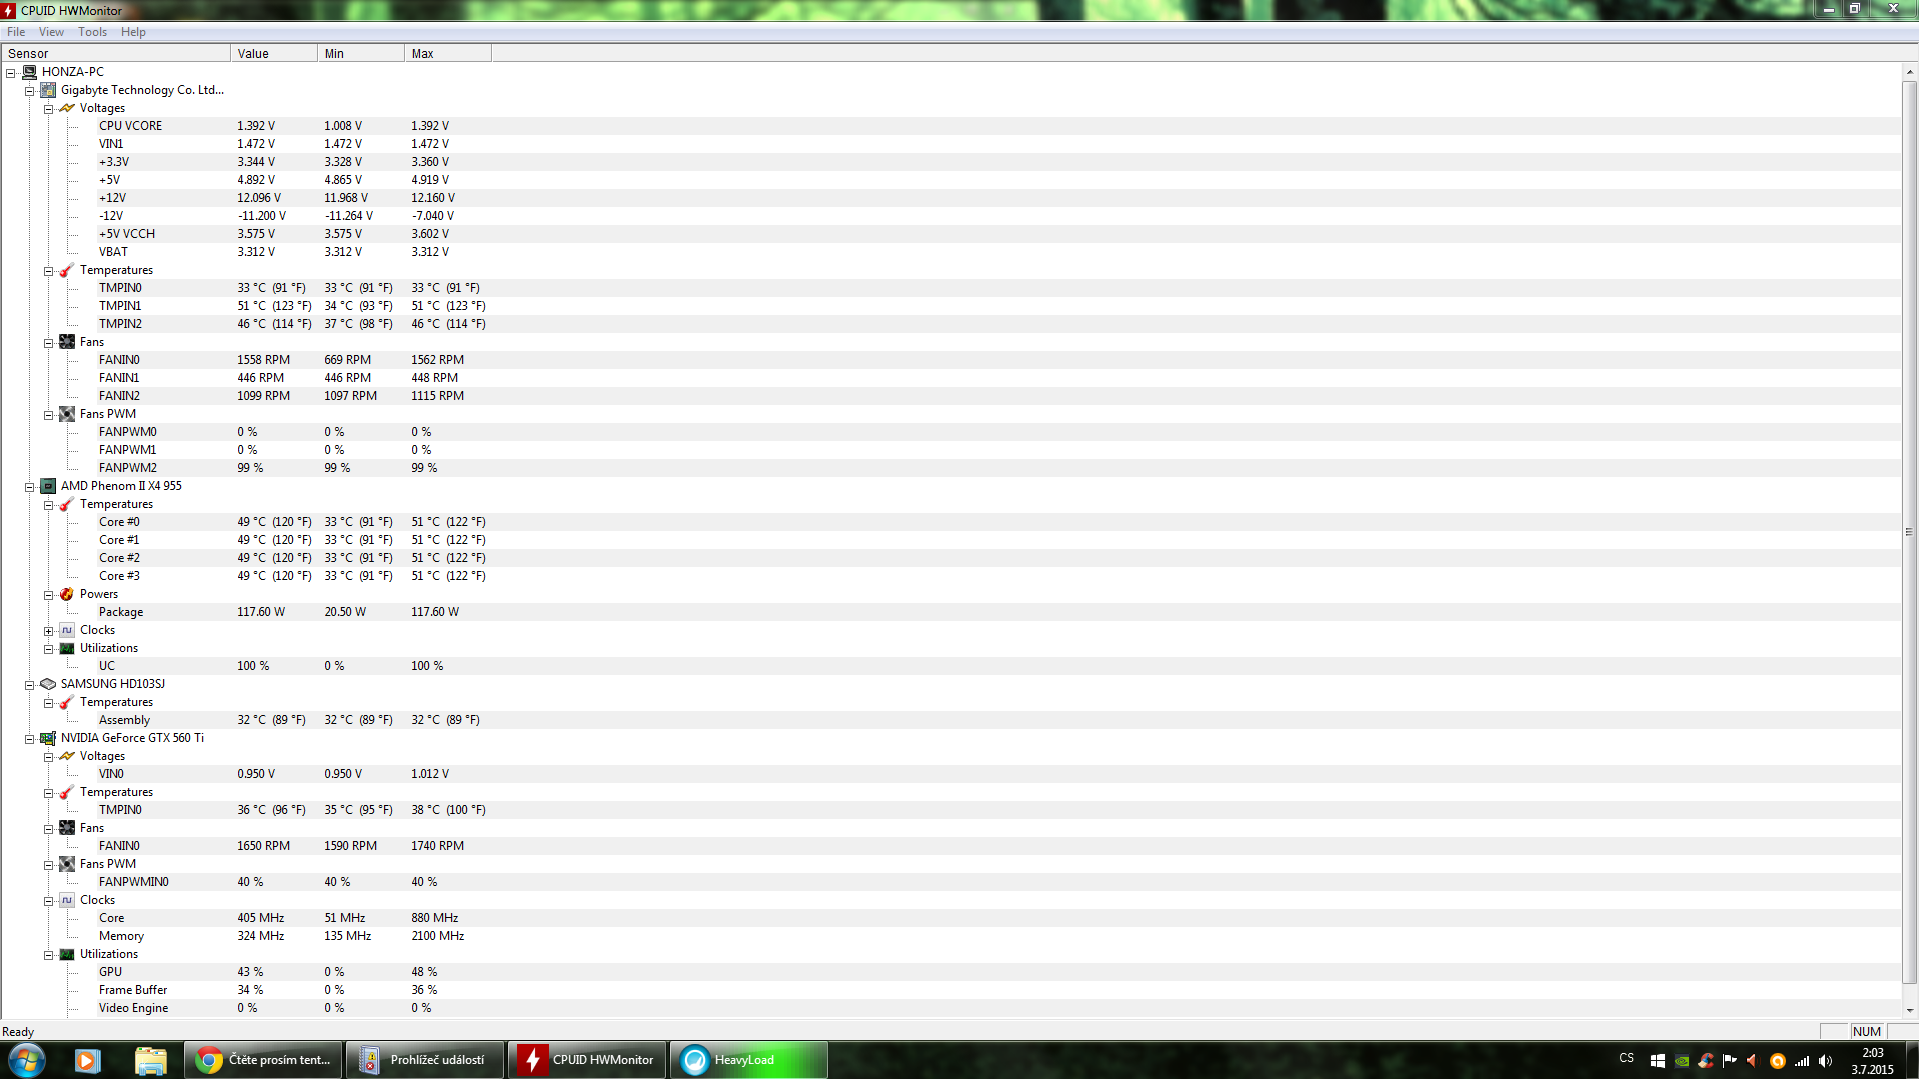Click the HONZA-PC computer icon

coord(29,72)
